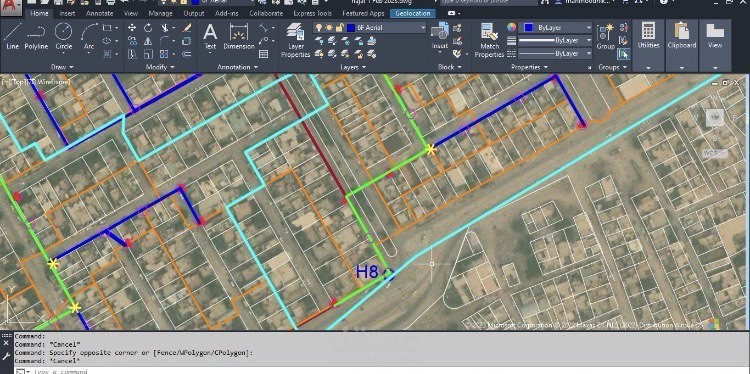Viewport: 750px width, 374px height.
Task: Switch to the Home ribbon tab
Action: coord(39,13)
